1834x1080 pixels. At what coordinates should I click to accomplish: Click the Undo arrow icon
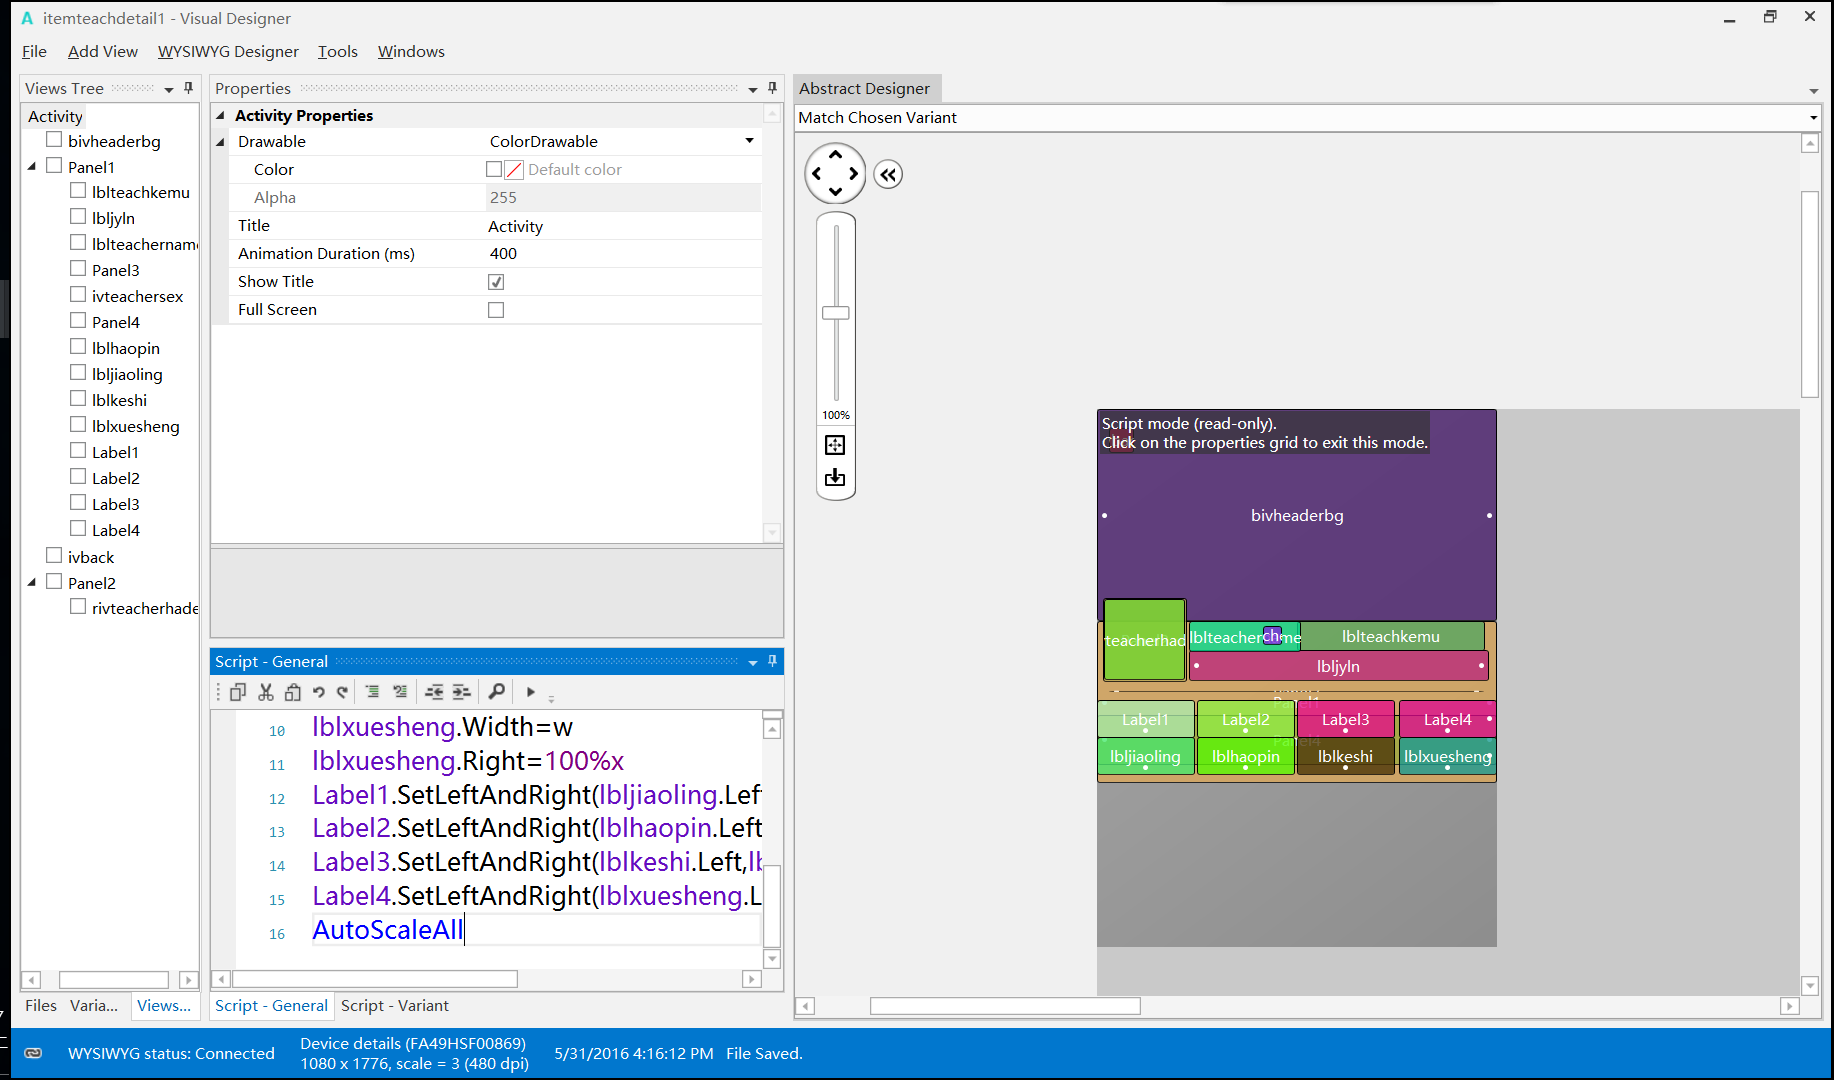point(318,691)
